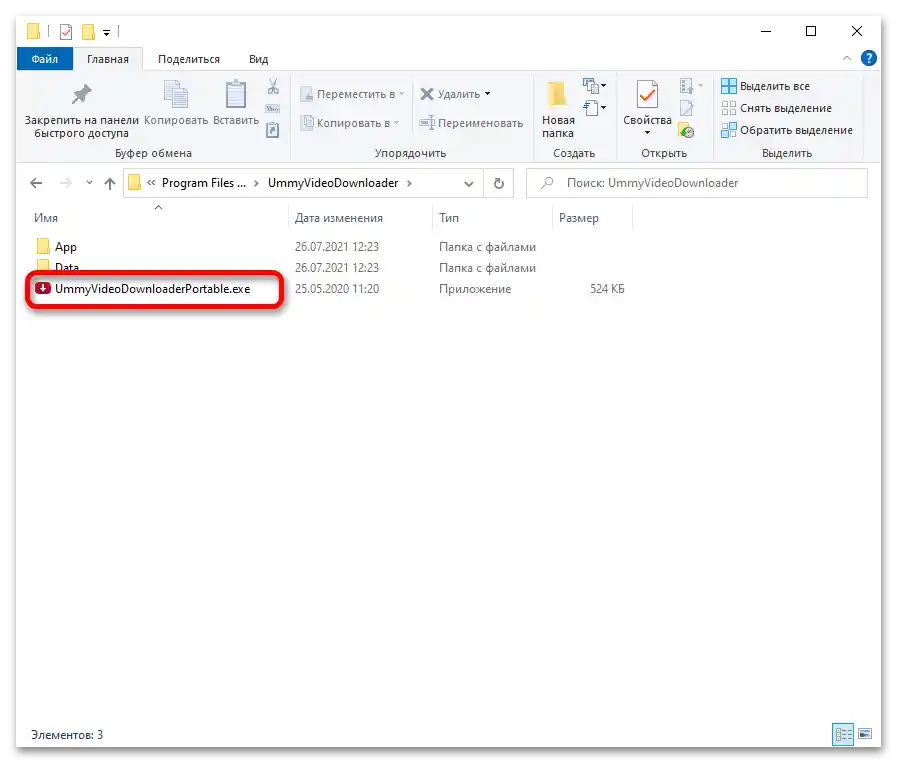Click the Копировать ribbon button

pos(176,104)
